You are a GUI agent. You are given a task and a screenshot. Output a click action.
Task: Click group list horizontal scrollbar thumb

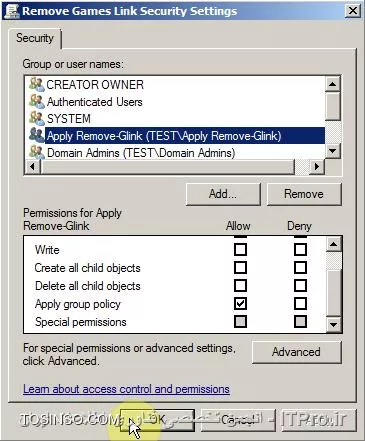pyautogui.click(x=168, y=166)
